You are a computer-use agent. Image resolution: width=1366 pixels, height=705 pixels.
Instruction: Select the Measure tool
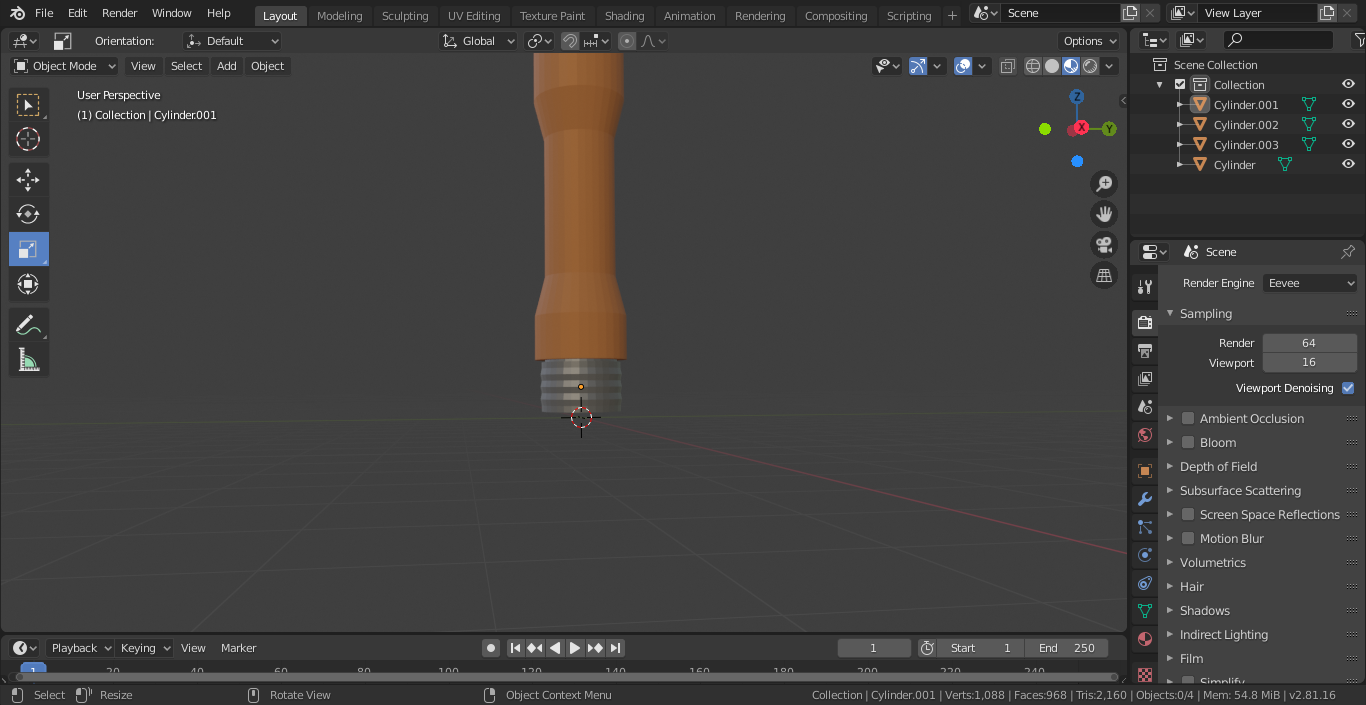pos(28,360)
